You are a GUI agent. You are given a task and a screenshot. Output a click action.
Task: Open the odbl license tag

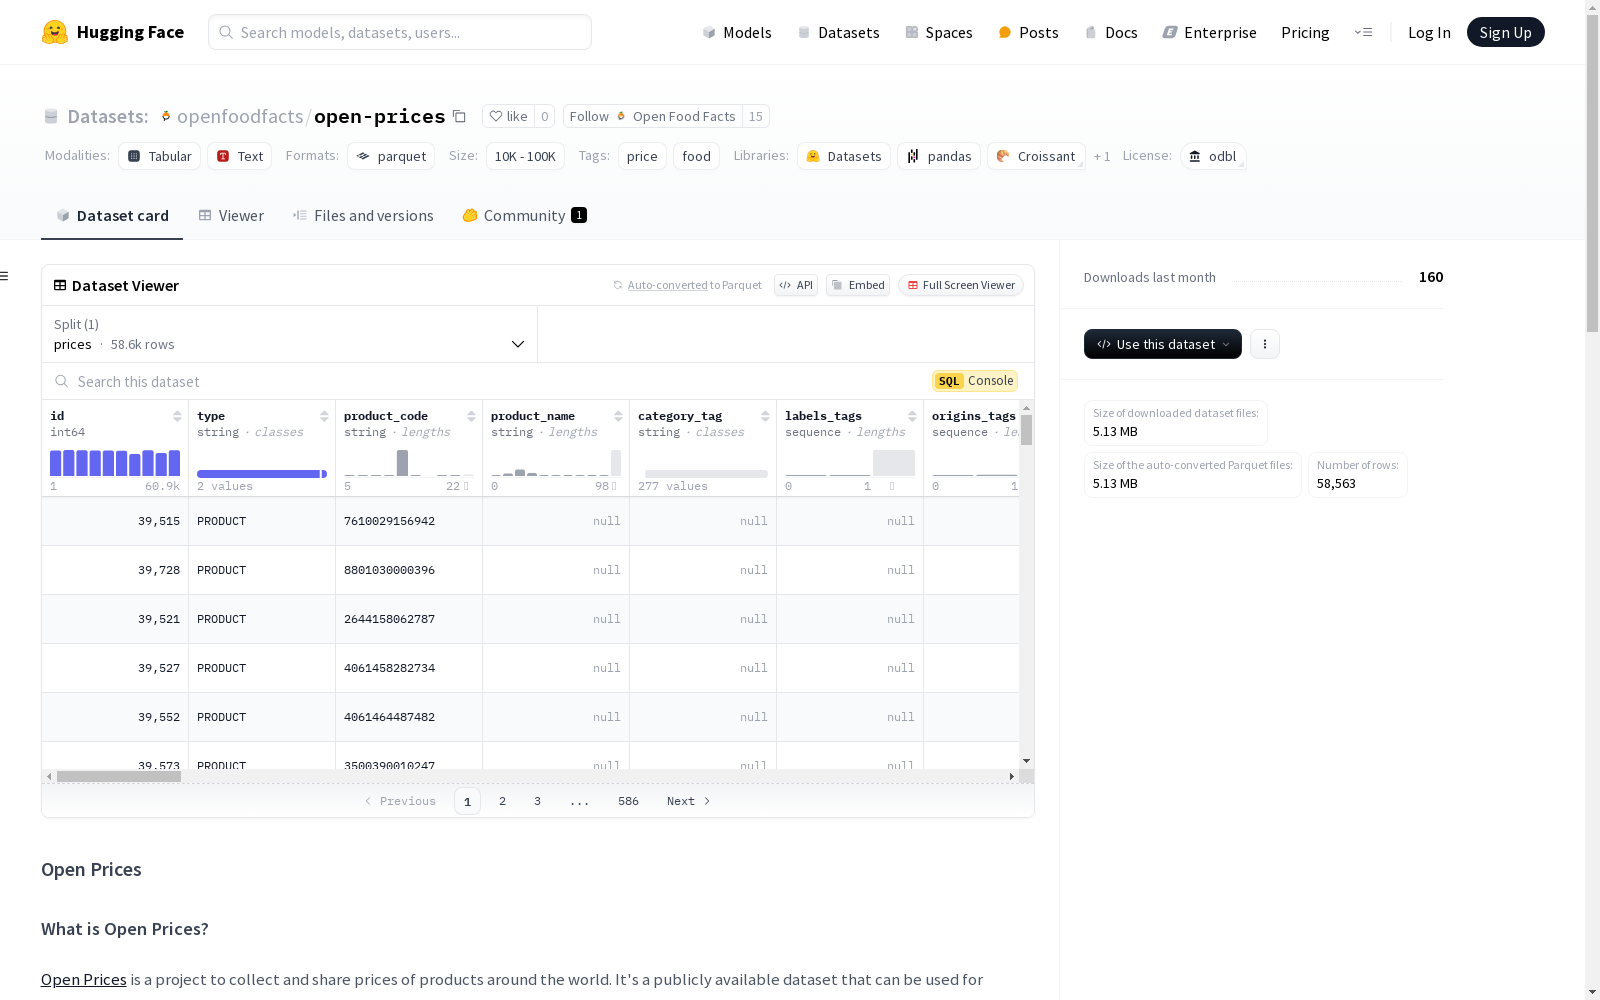click(1213, 156)
